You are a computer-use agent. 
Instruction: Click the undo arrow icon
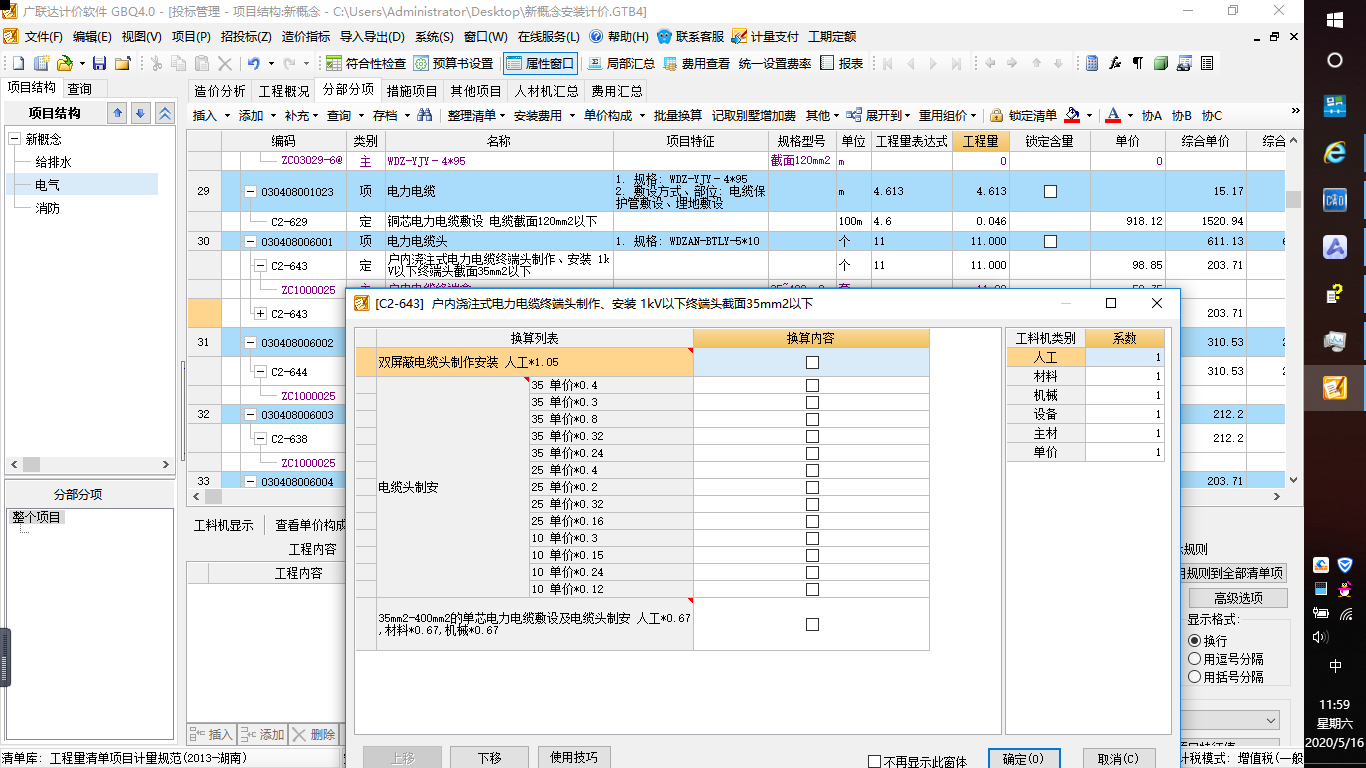(x=254, y=63)
